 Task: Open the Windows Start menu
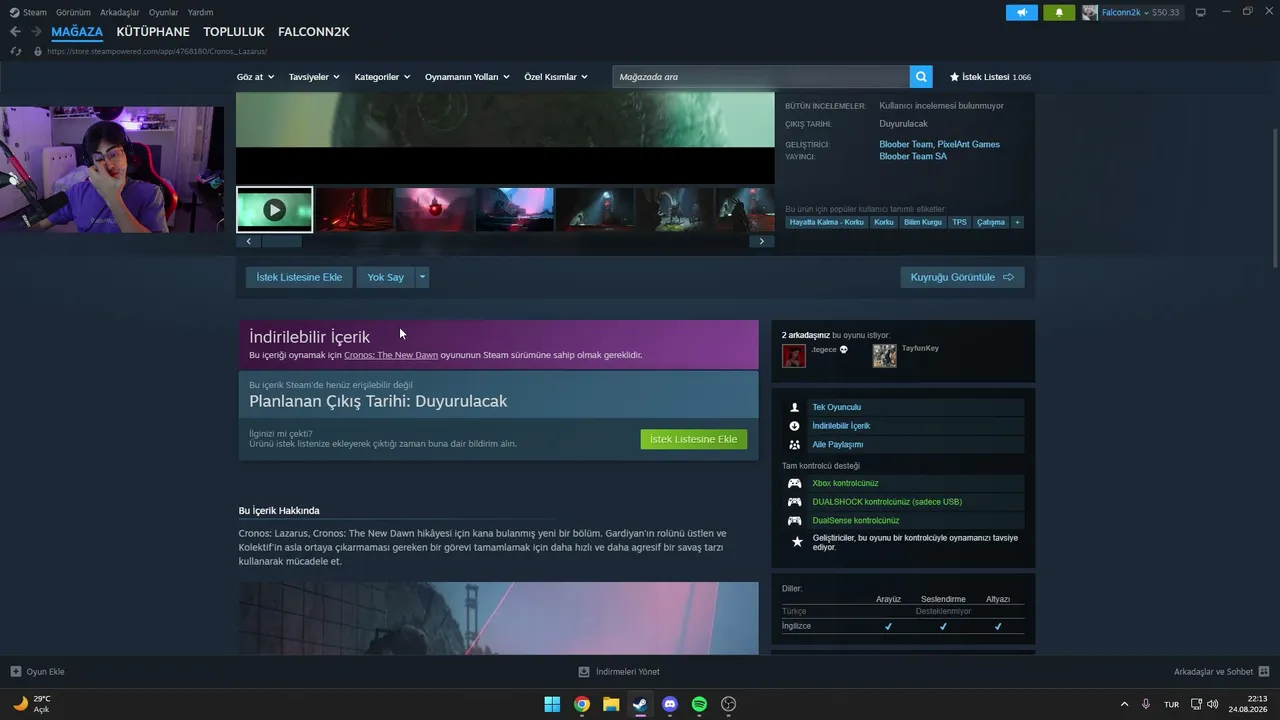coord(552,704)
